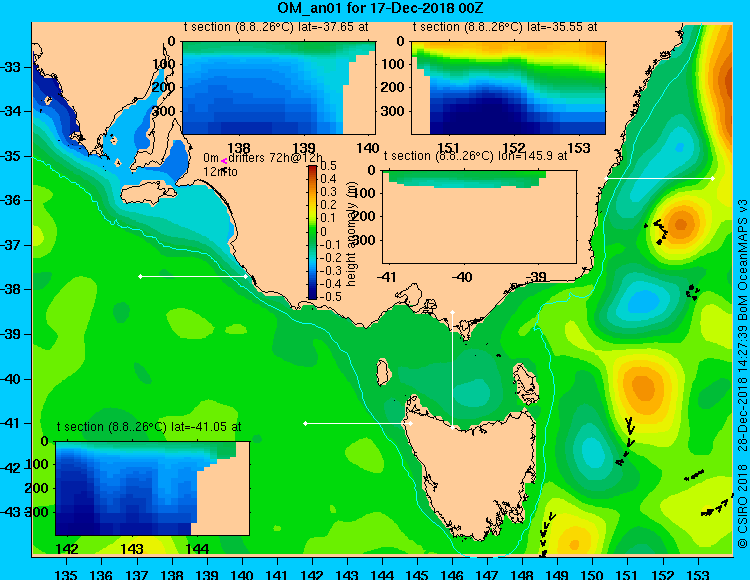Image resolution: width=750 pixels, height=580 pixels.
Task: Click latitude label "-38" on the left axis
Action: click(11, 289)
